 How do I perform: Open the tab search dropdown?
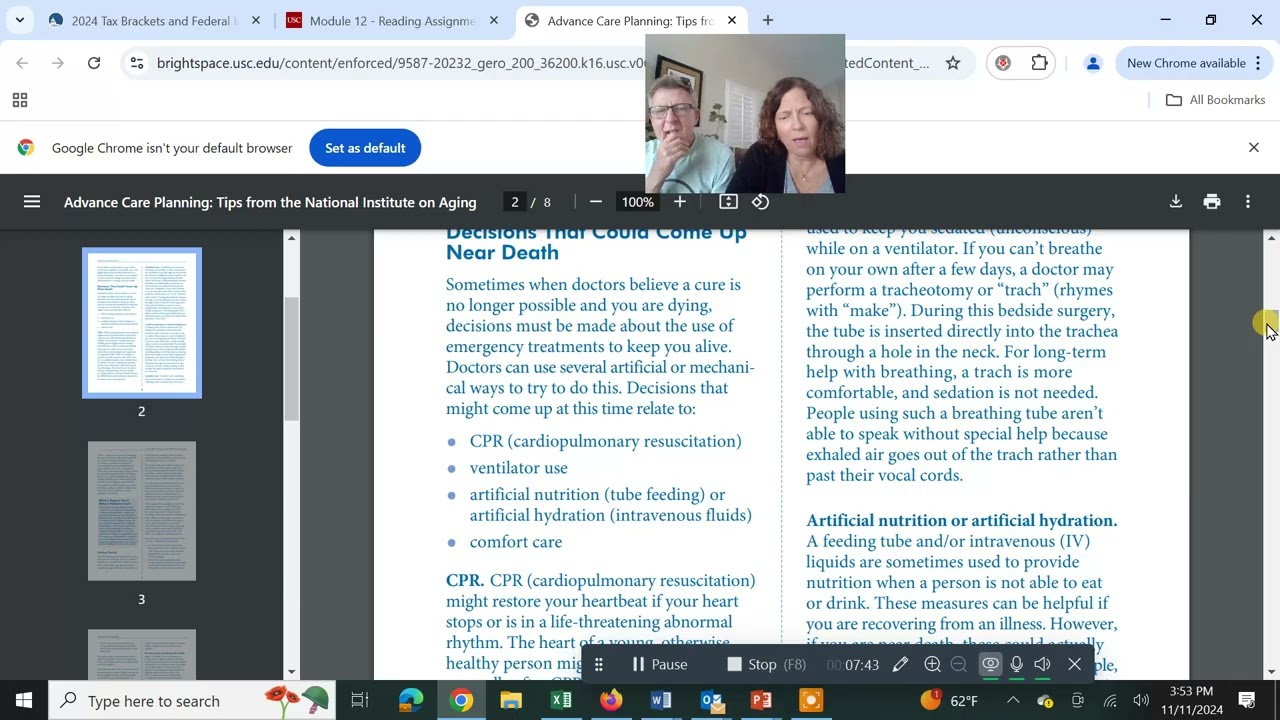19,20
